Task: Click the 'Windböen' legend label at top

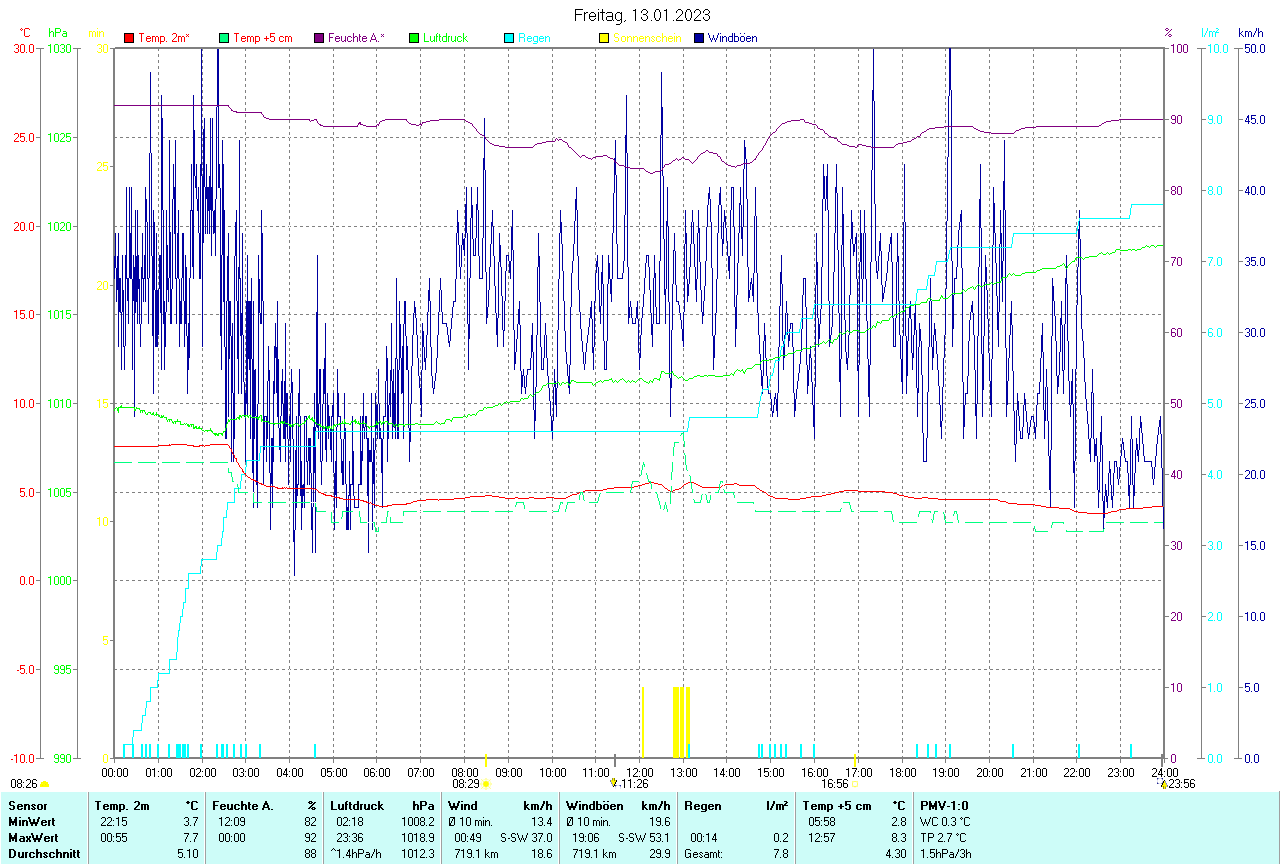Action: point(732,38)
